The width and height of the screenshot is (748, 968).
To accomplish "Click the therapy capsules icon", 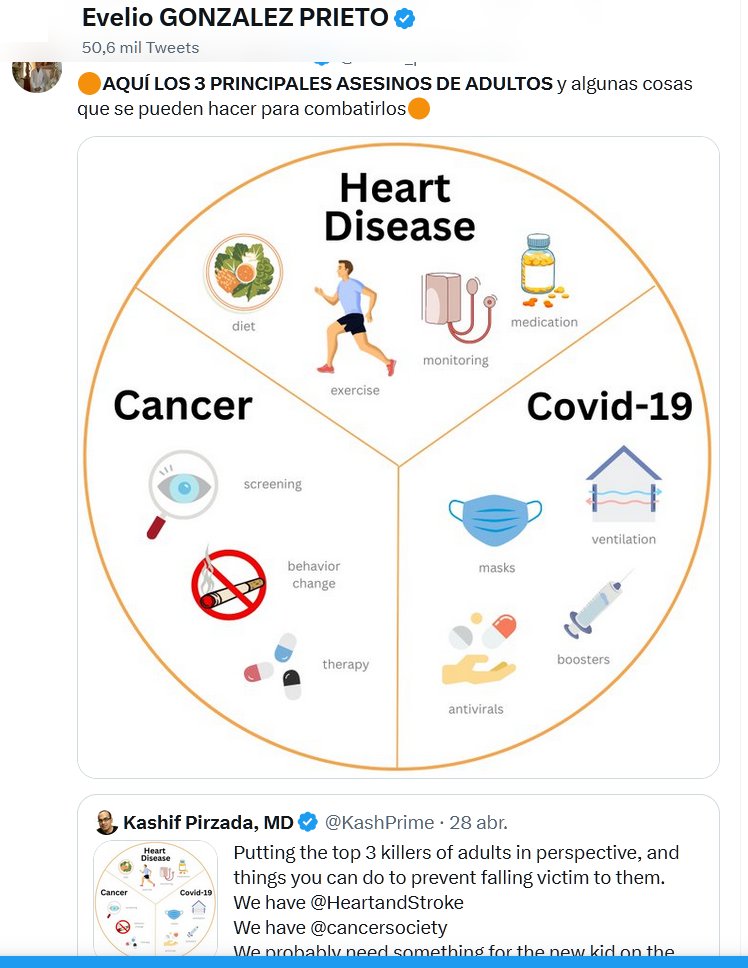I will [x=273, y=666].
